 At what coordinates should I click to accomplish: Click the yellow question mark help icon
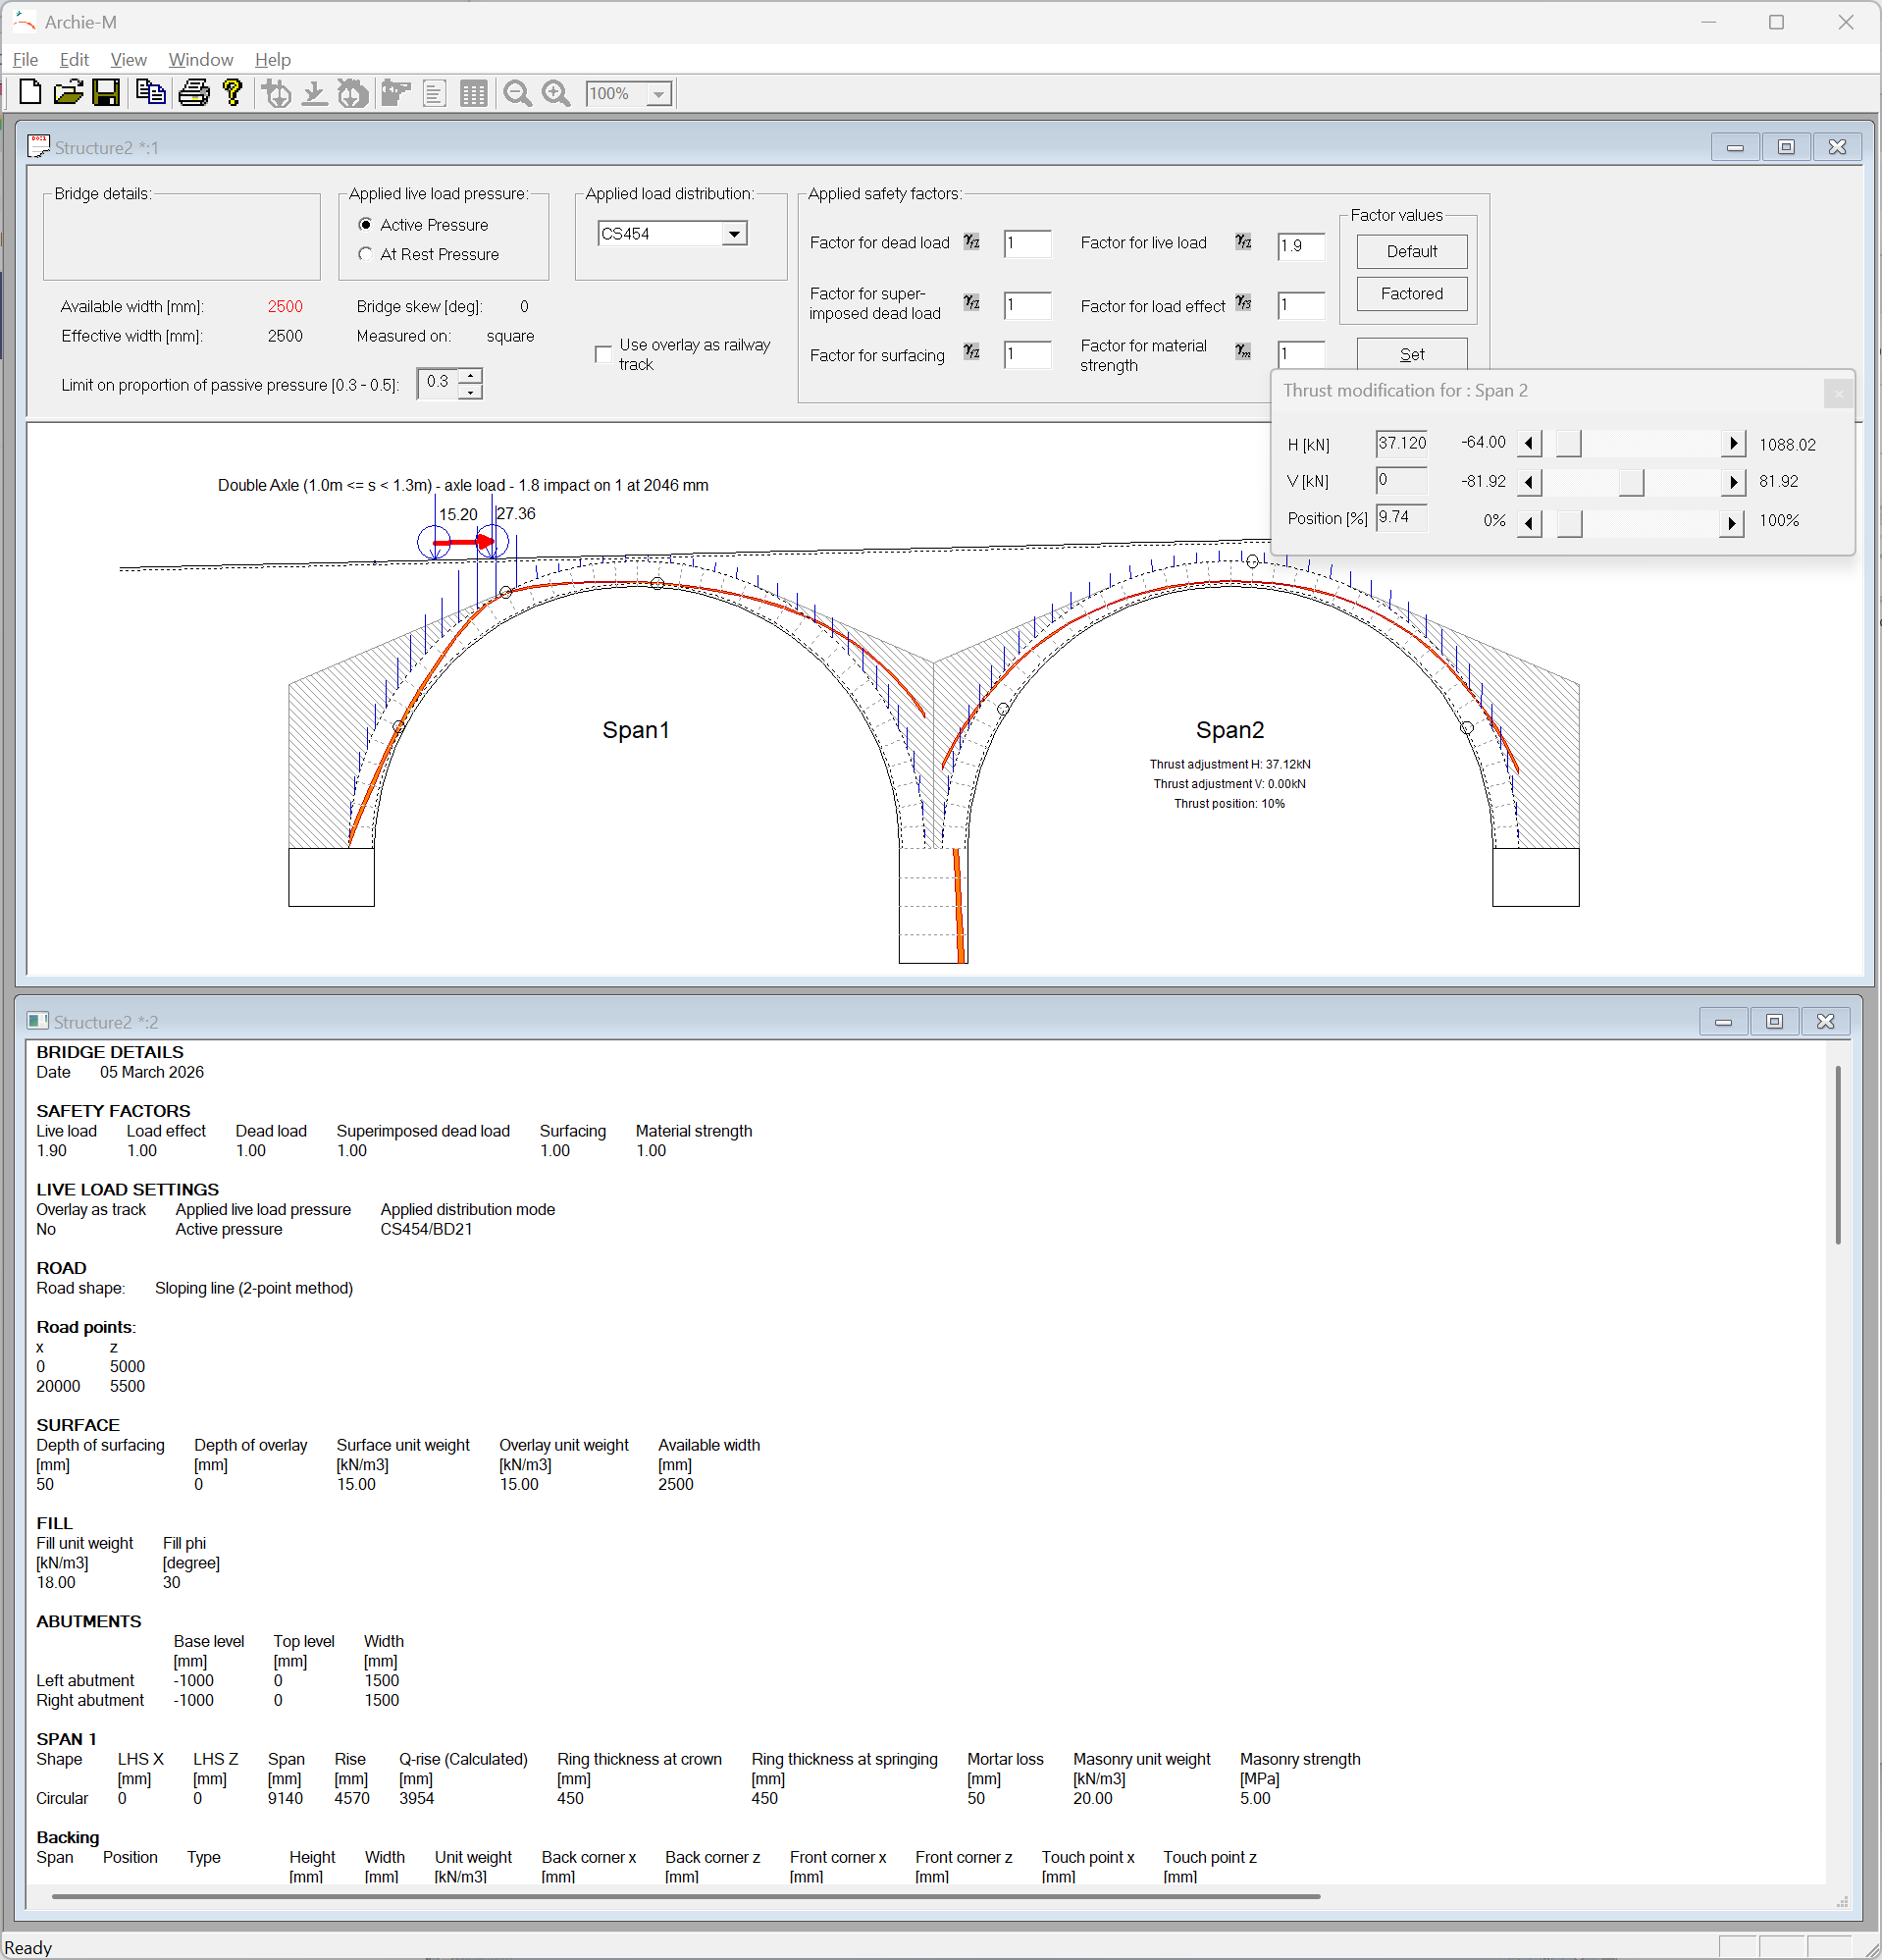233,93
